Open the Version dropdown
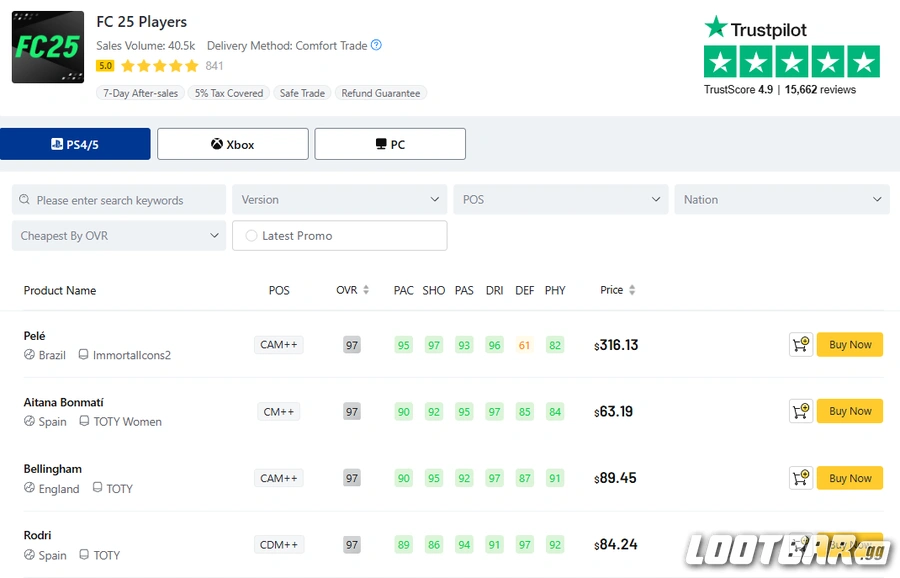 tap(340, 200)
